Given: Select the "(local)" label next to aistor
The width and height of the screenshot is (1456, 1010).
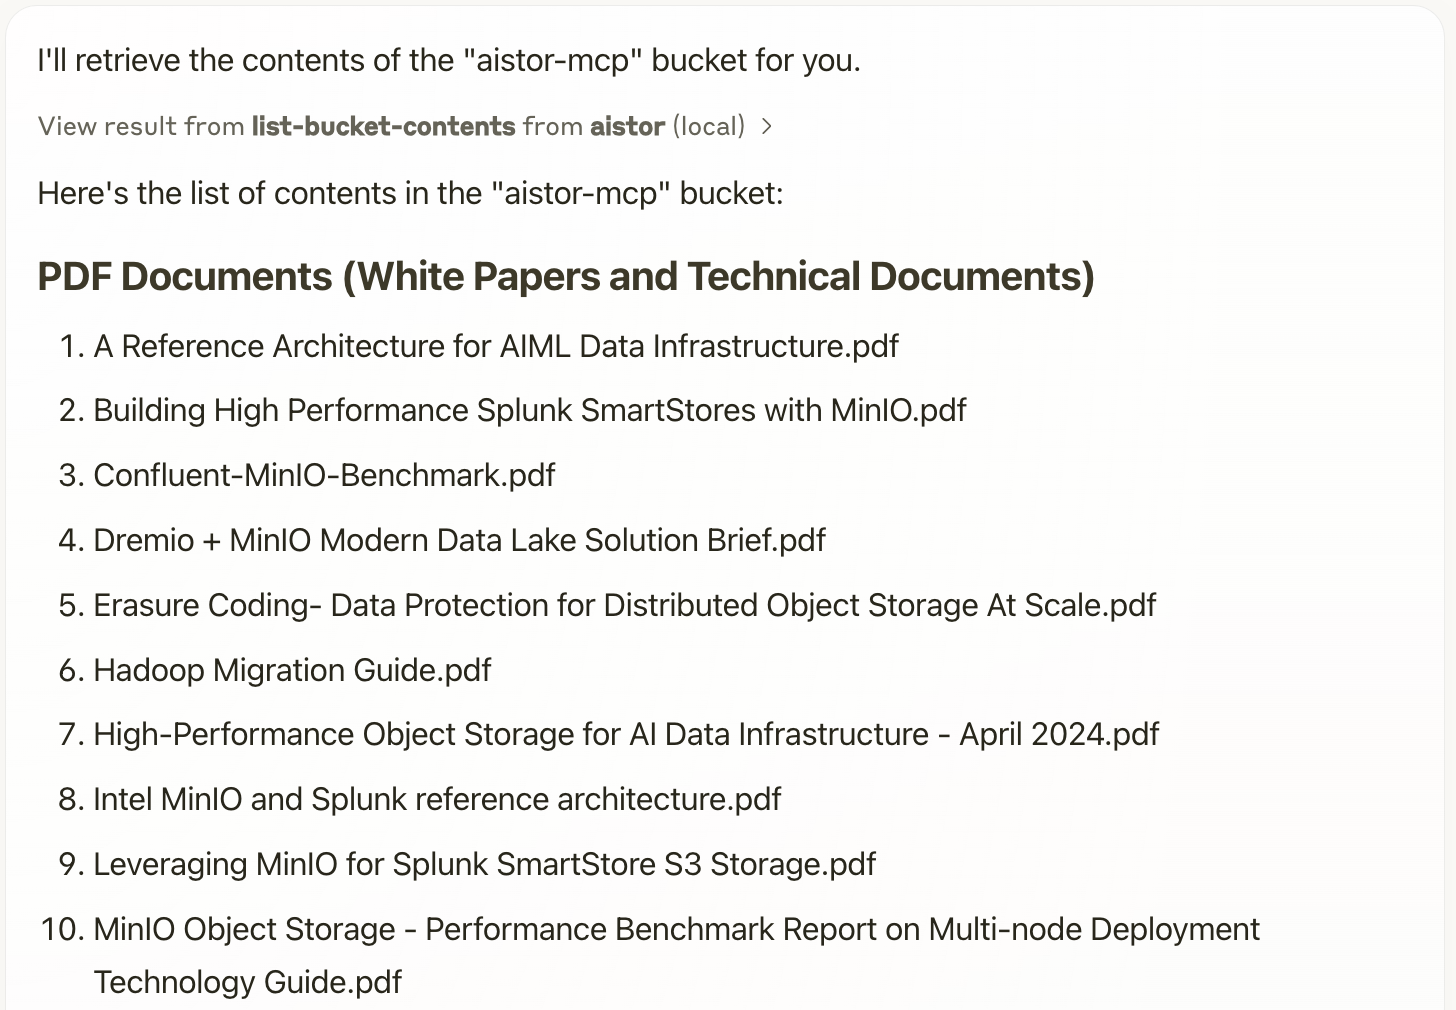Looking at the screenshot, I should coord(710,126).
